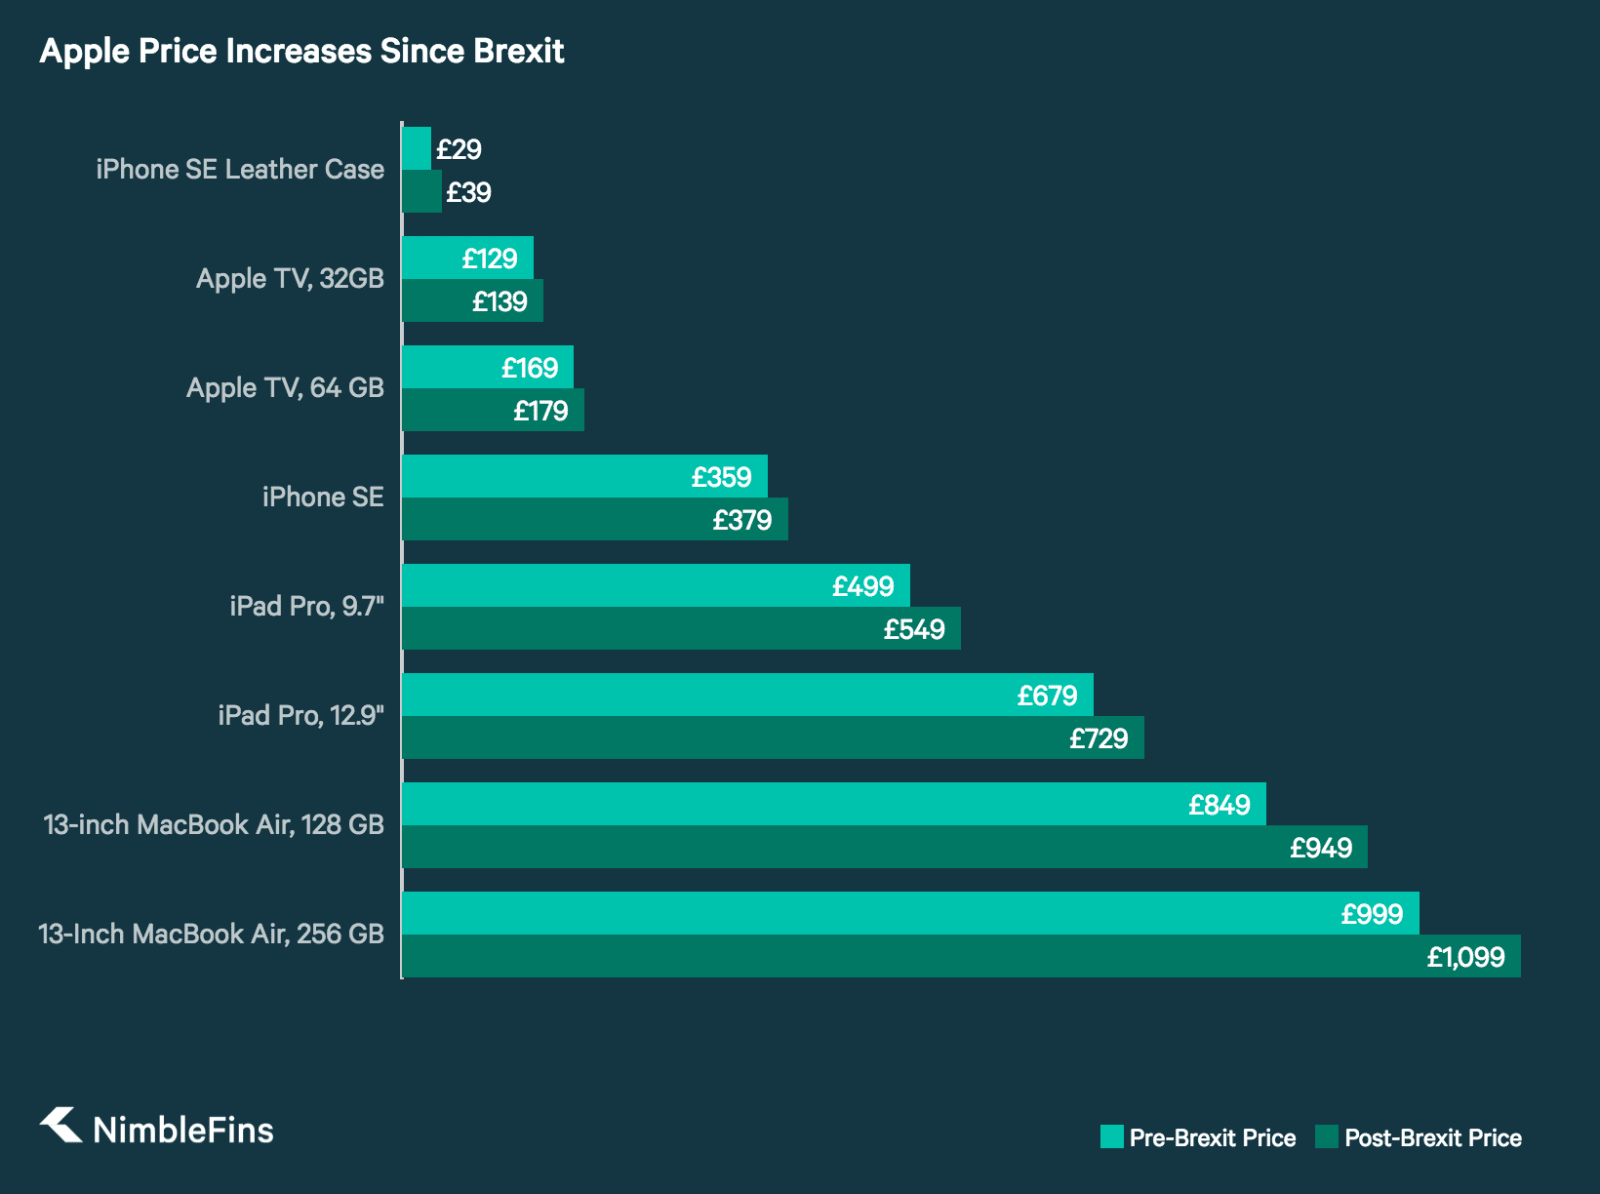Click the iPad Pro, 12.9" label

point(301,715)
